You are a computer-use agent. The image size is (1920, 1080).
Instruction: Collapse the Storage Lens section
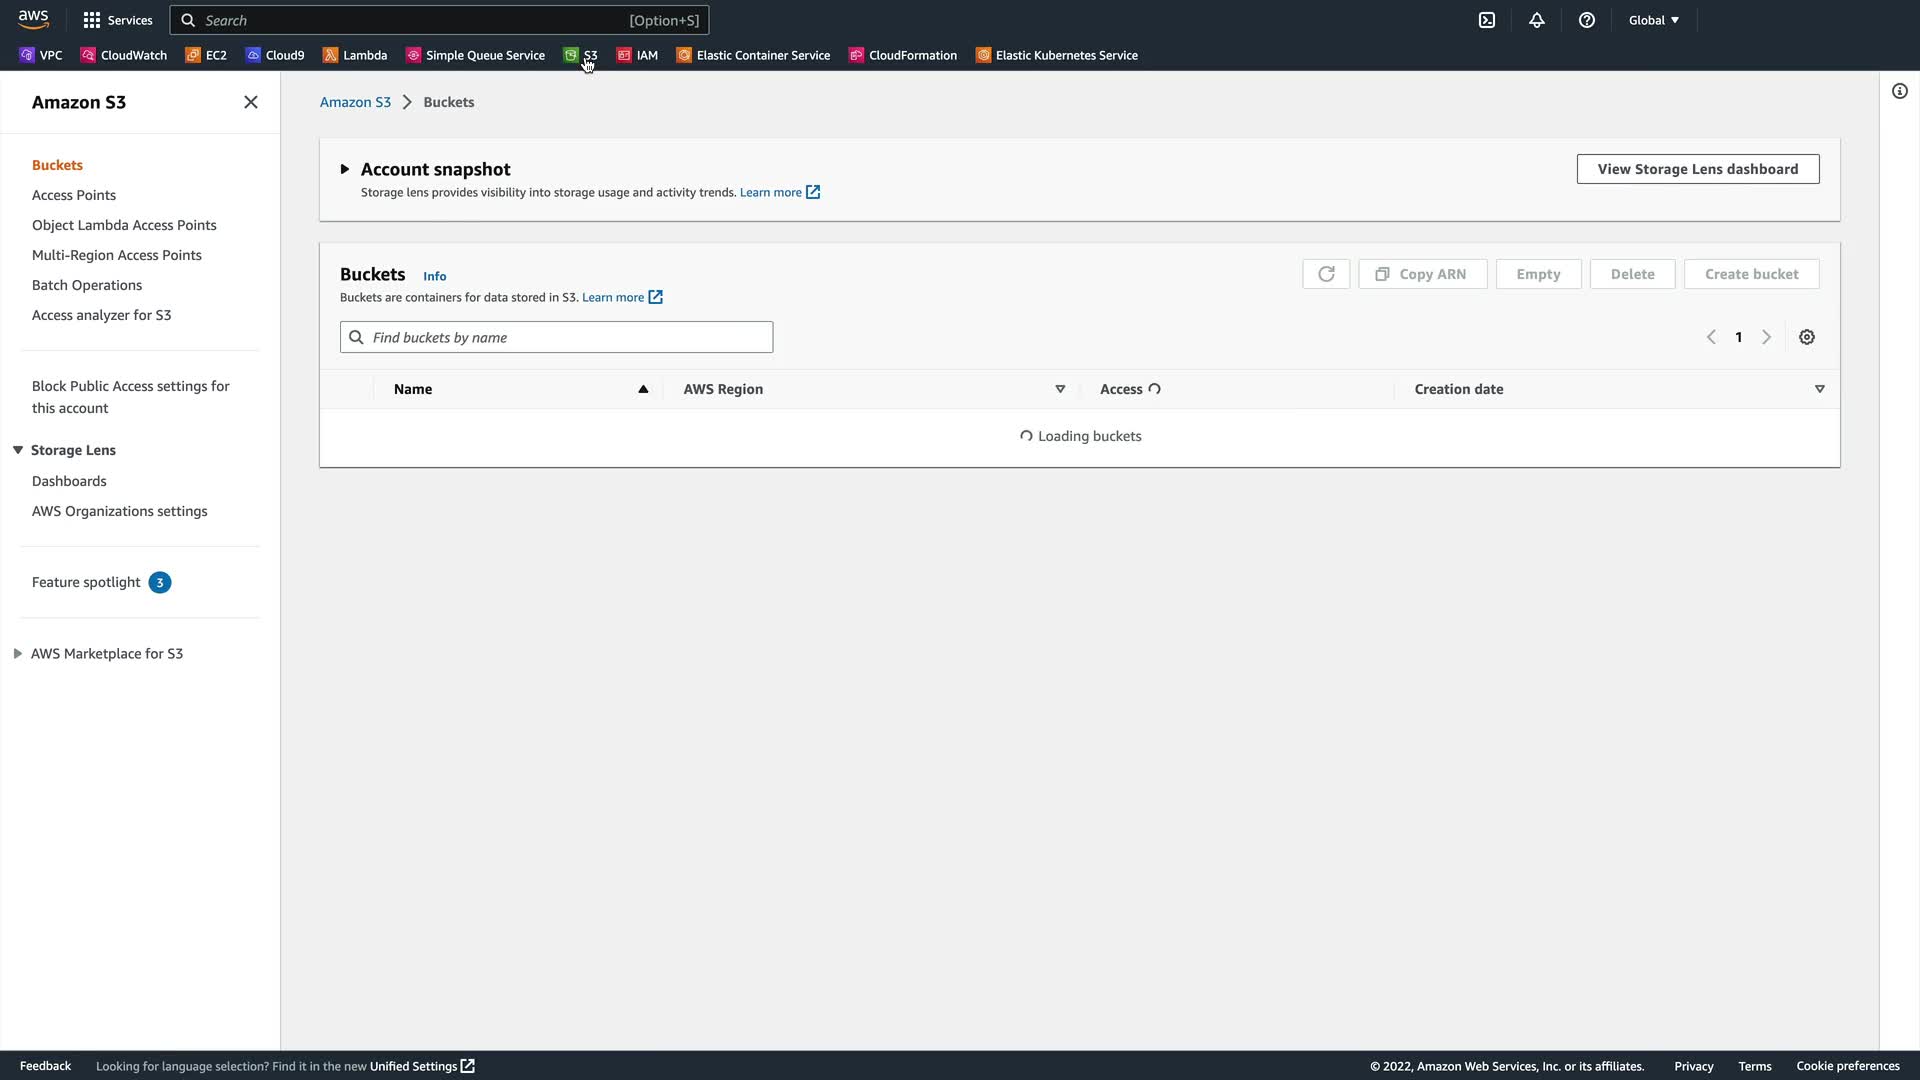18,450
